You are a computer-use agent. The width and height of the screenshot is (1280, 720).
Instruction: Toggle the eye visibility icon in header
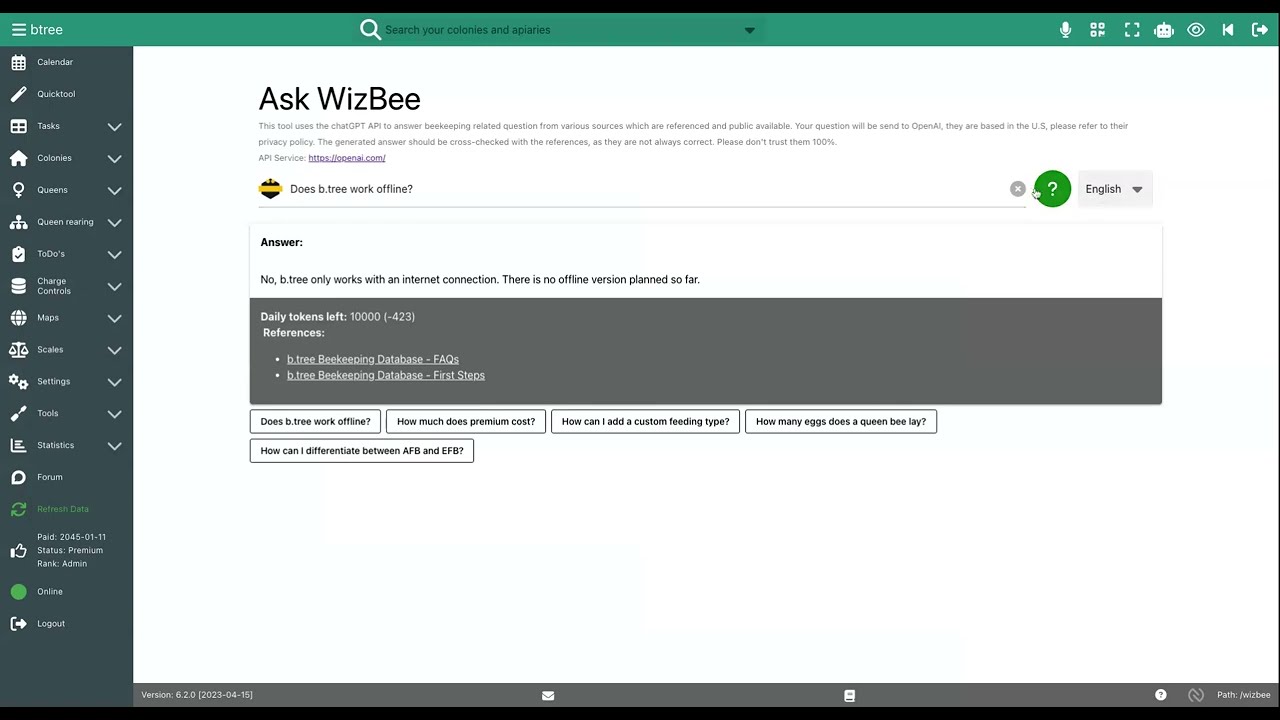click(1196, 30)
